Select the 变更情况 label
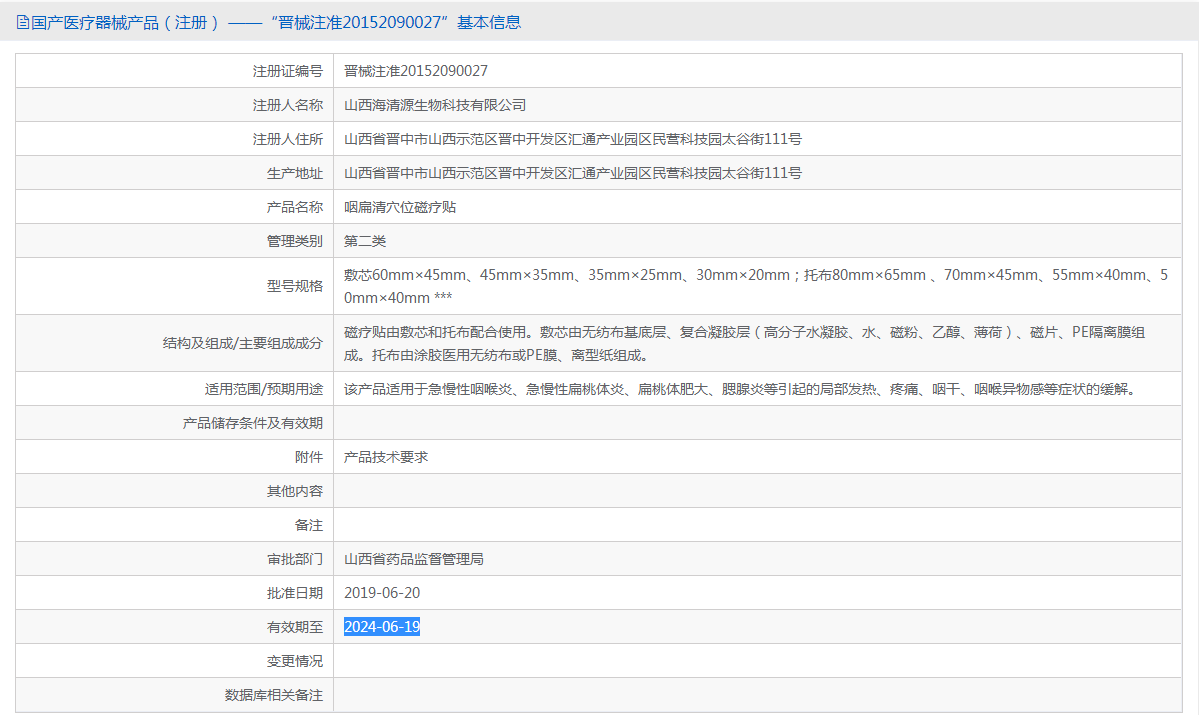The width and height of the screenshot is (1199, 715). (294, 661)
